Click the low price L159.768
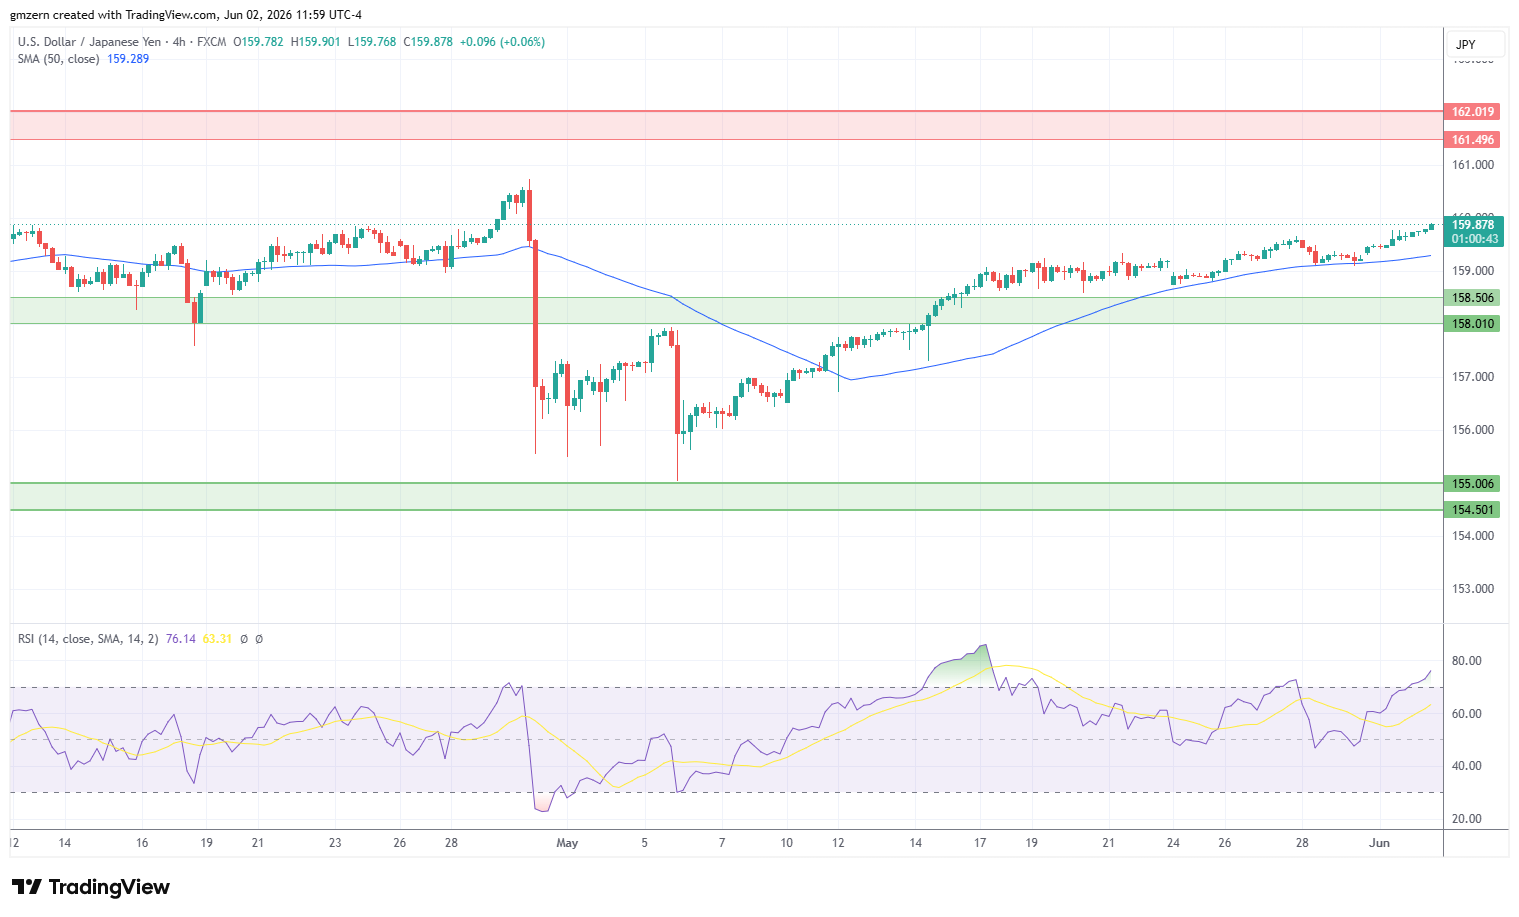 [372, 42]
